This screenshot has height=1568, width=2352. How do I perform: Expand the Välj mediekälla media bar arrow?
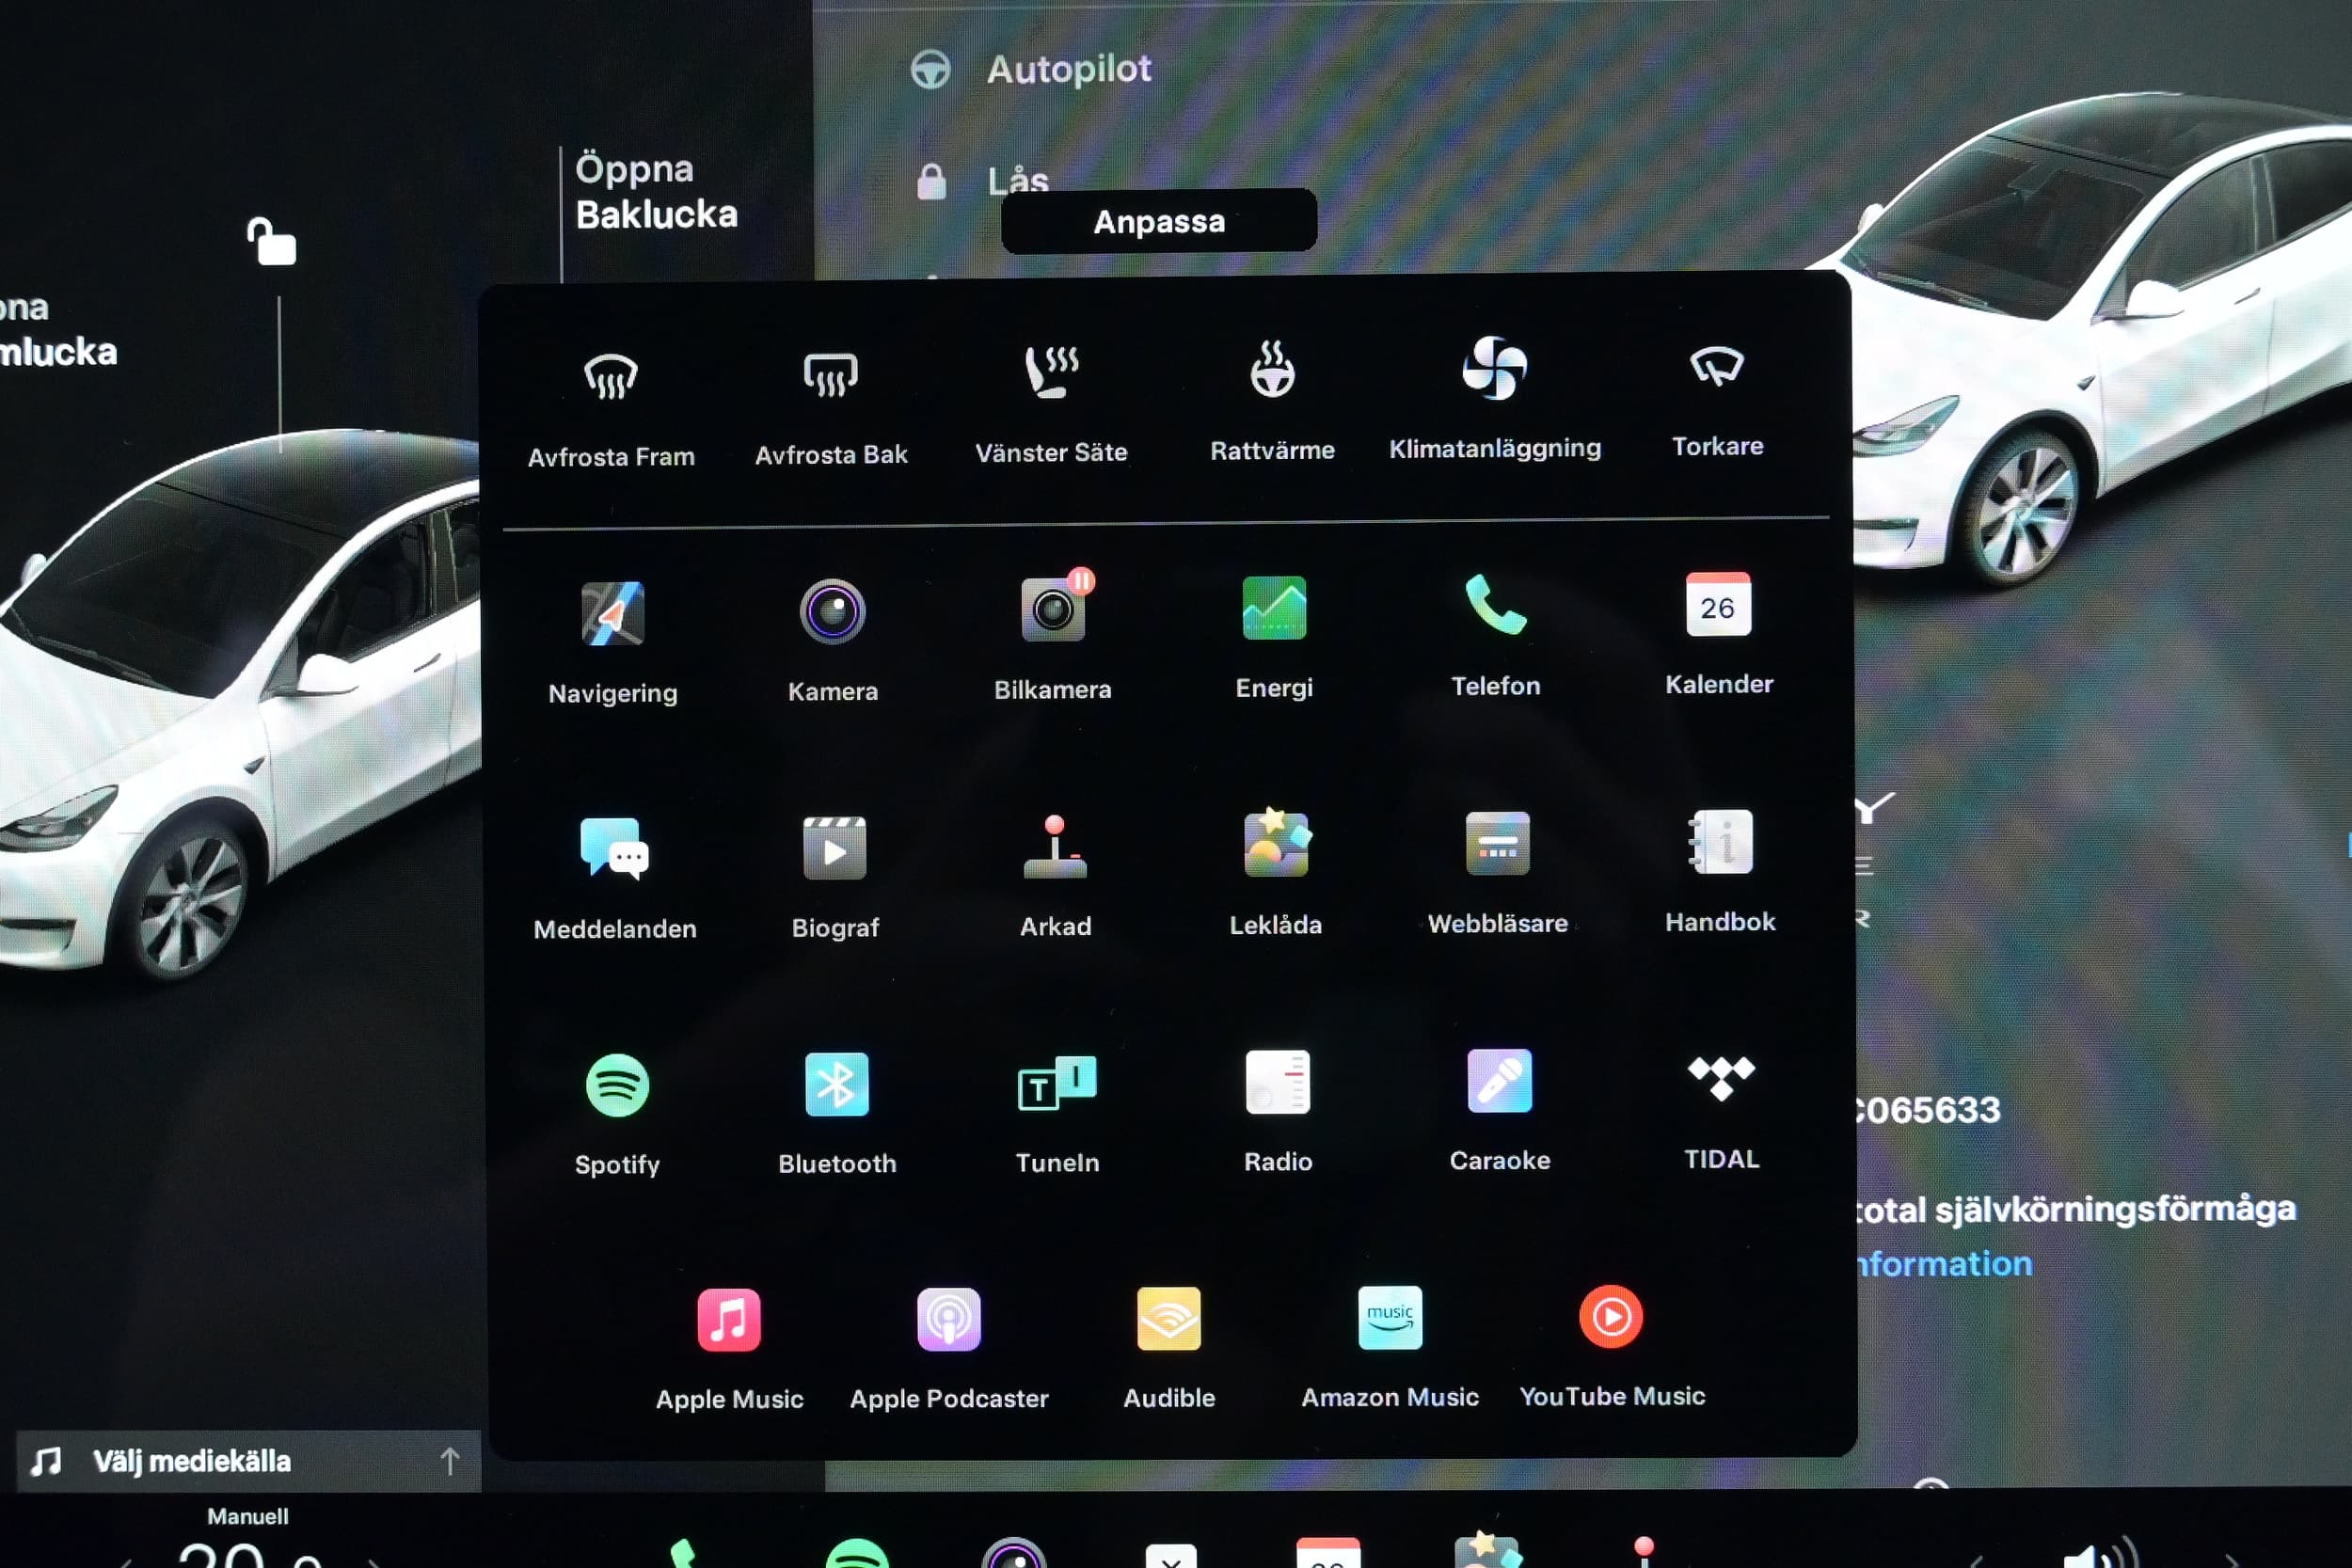click(x=450, y=1461)
